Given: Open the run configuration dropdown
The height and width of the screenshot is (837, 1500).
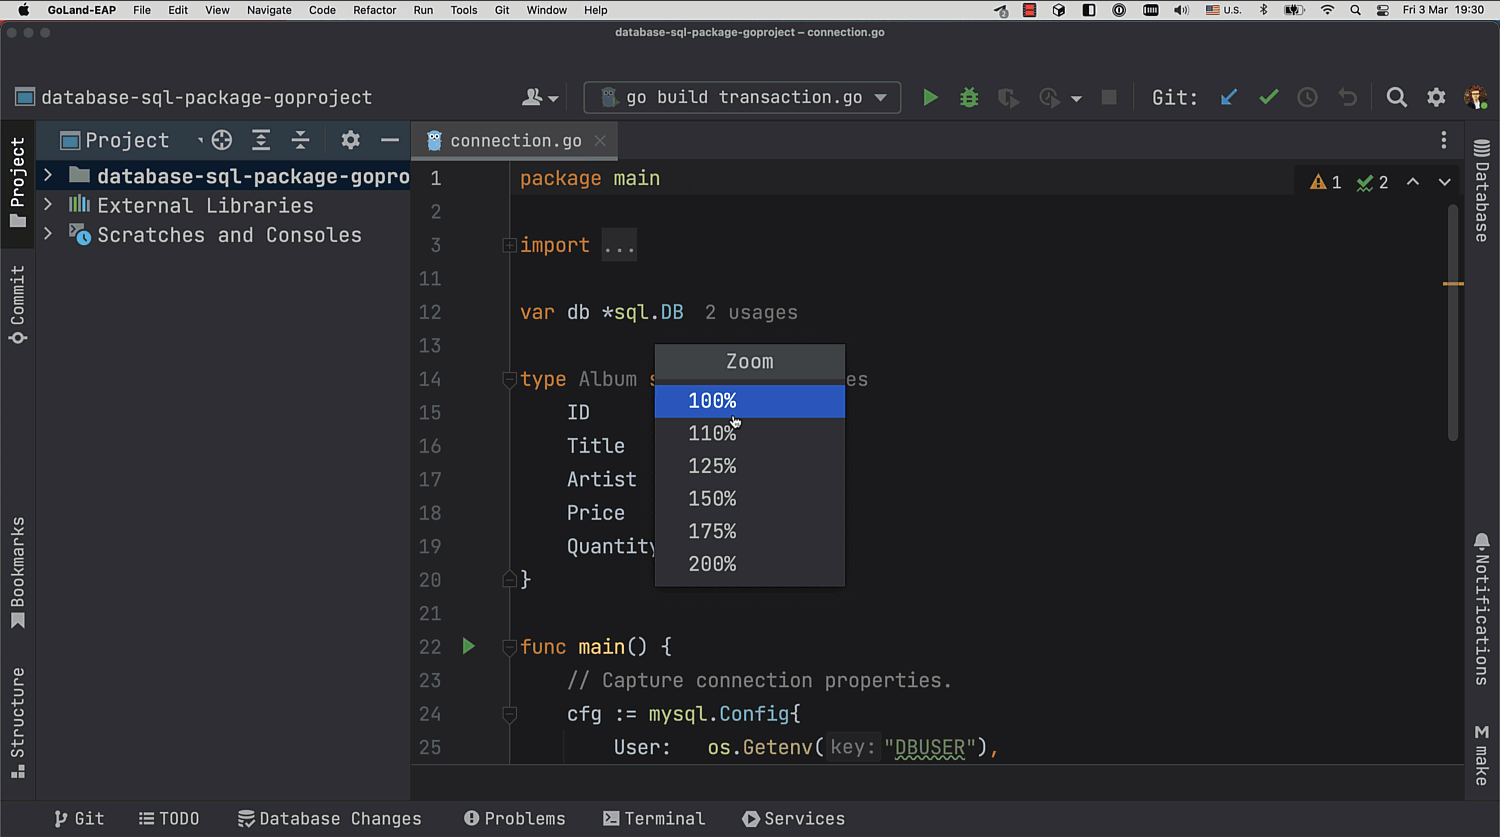Looking at the screenshot, I should pos(742,97).
